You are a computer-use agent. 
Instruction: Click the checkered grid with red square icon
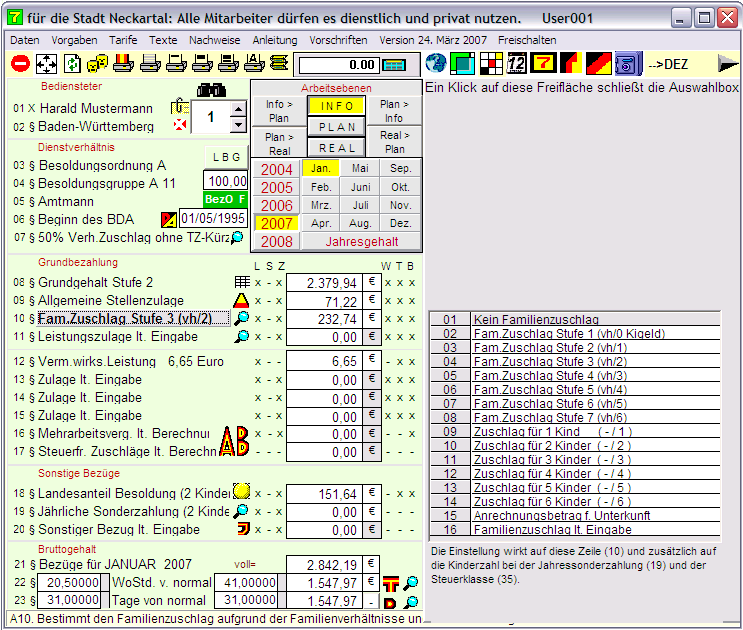click(491, 63)
